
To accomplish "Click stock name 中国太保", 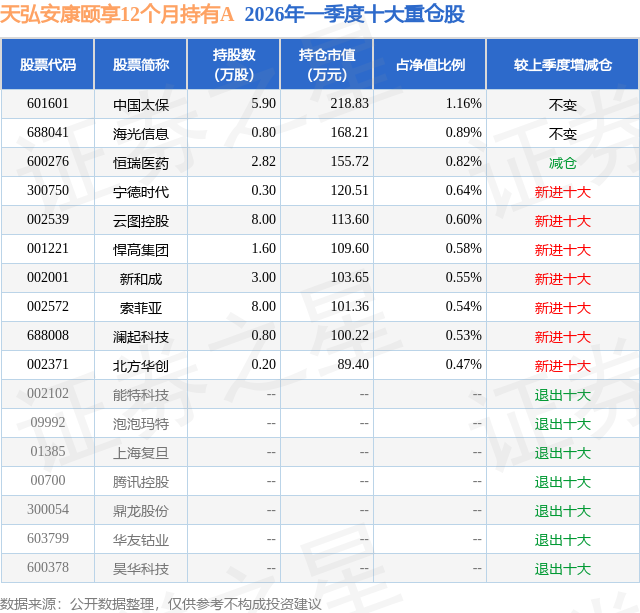I will (x=141, y=105).
